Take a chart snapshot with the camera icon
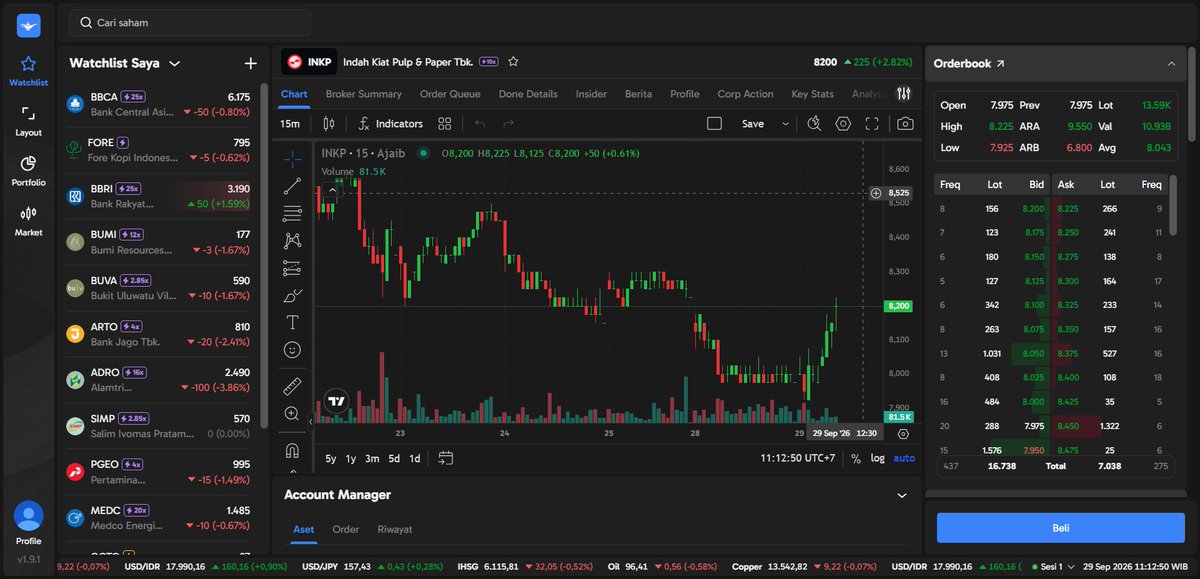The height and width of the screenshot is (579, 1200). pyautogui.click(x=905, y=124)
